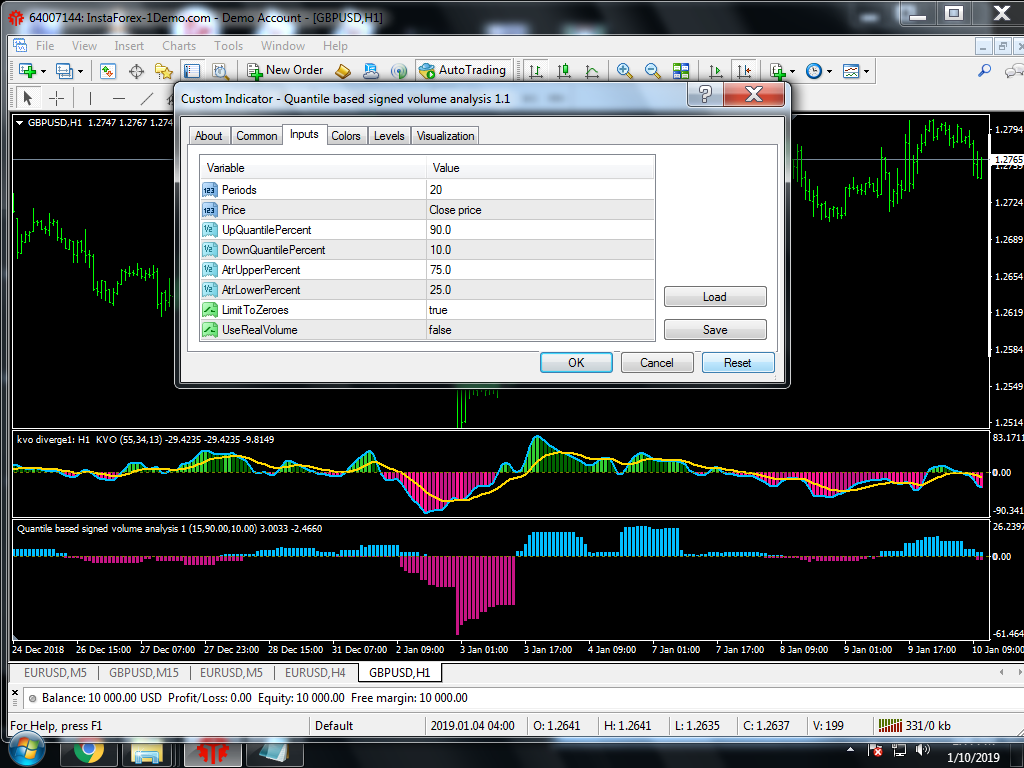This screenshot has width=1024, height=768.
Task: Toggle chart Auto Scroll
Action: click(x=716, y=71)
